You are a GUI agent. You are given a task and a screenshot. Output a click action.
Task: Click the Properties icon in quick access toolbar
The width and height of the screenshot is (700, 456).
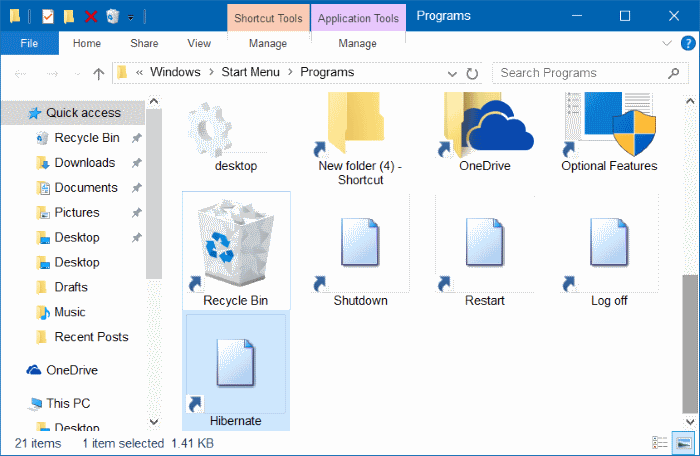47,17
